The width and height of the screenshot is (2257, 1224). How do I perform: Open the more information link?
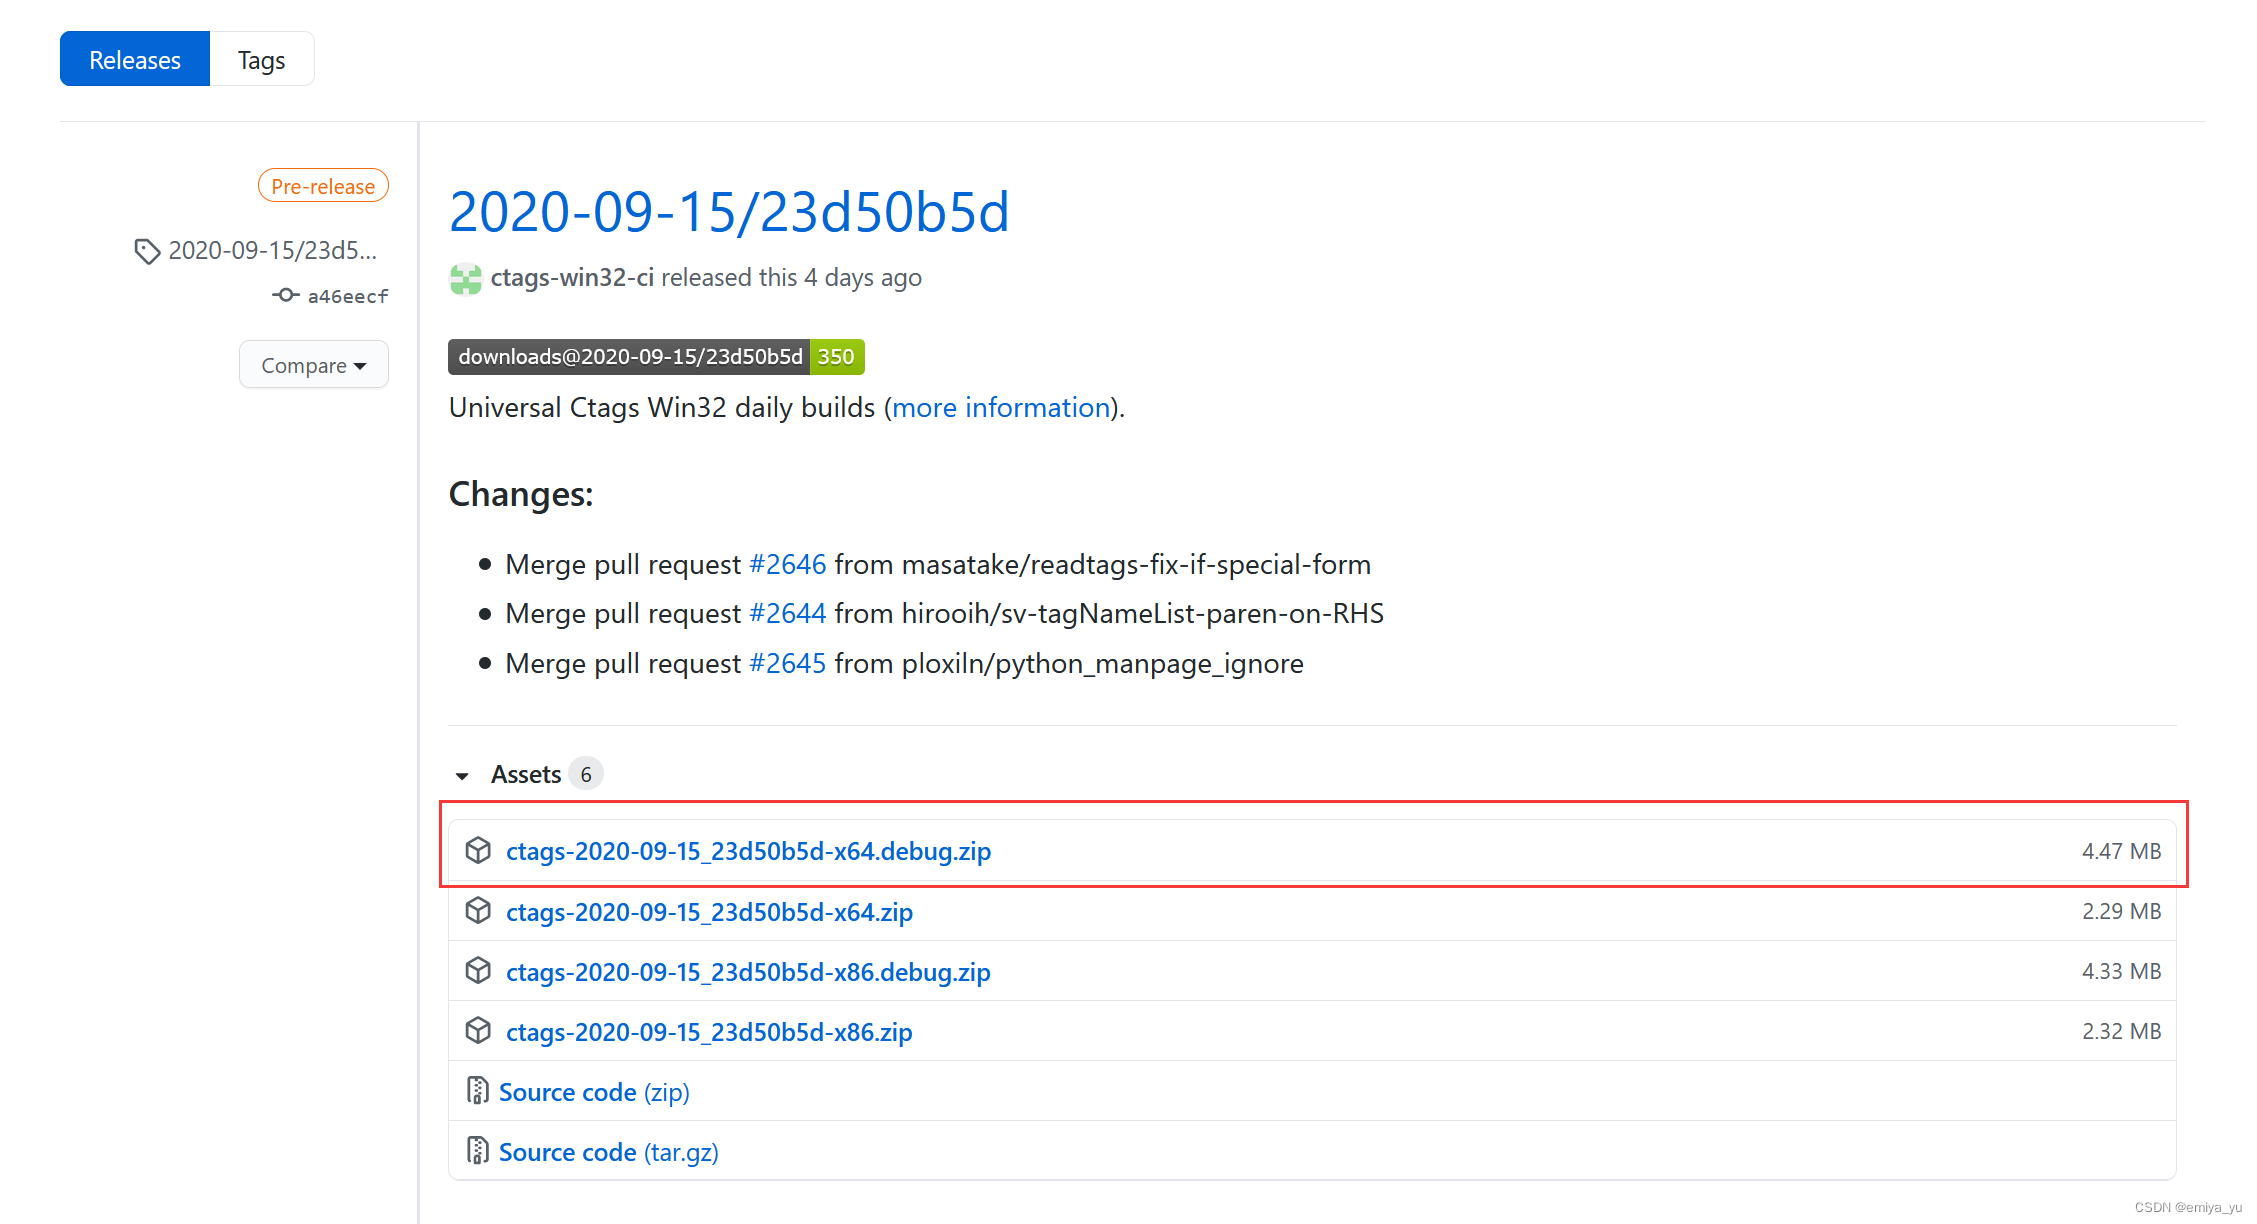click(x=1000, y=408)
